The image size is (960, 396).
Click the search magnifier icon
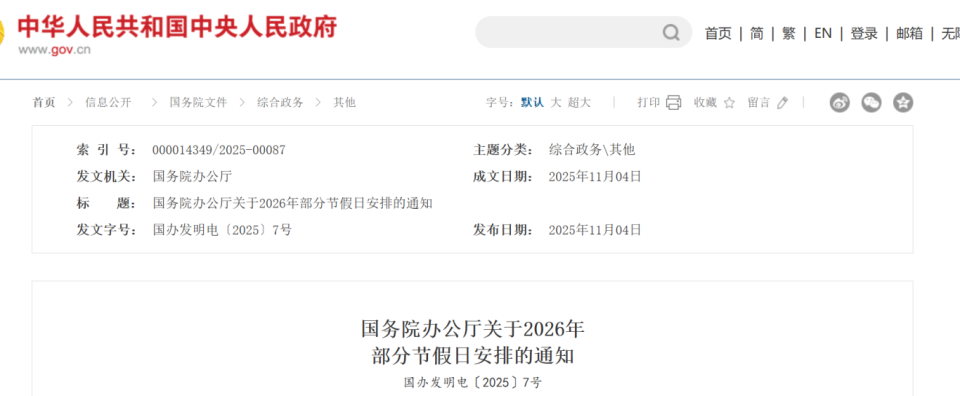(x=671, y=32)
